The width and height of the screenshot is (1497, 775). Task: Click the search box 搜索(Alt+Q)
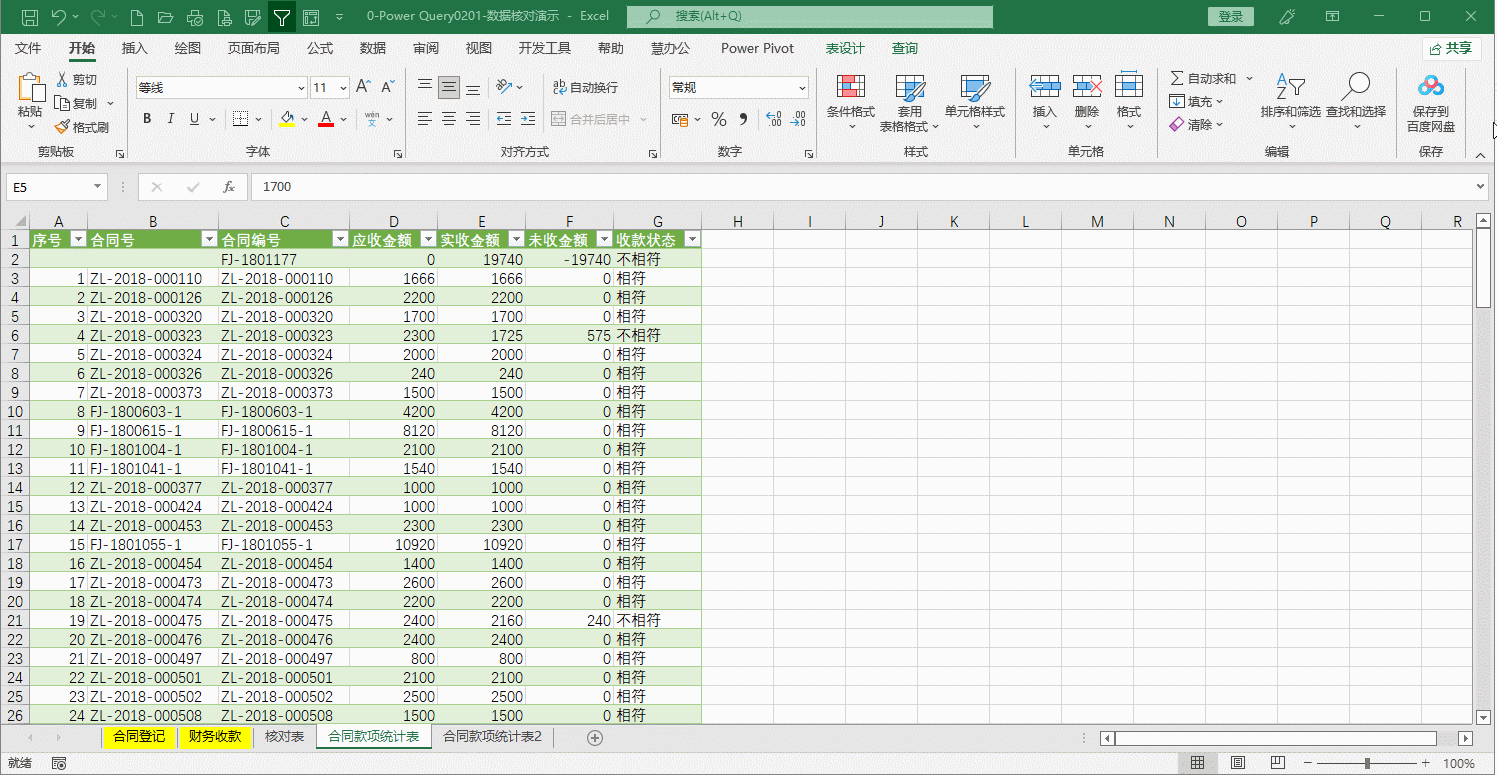point(810,17)
